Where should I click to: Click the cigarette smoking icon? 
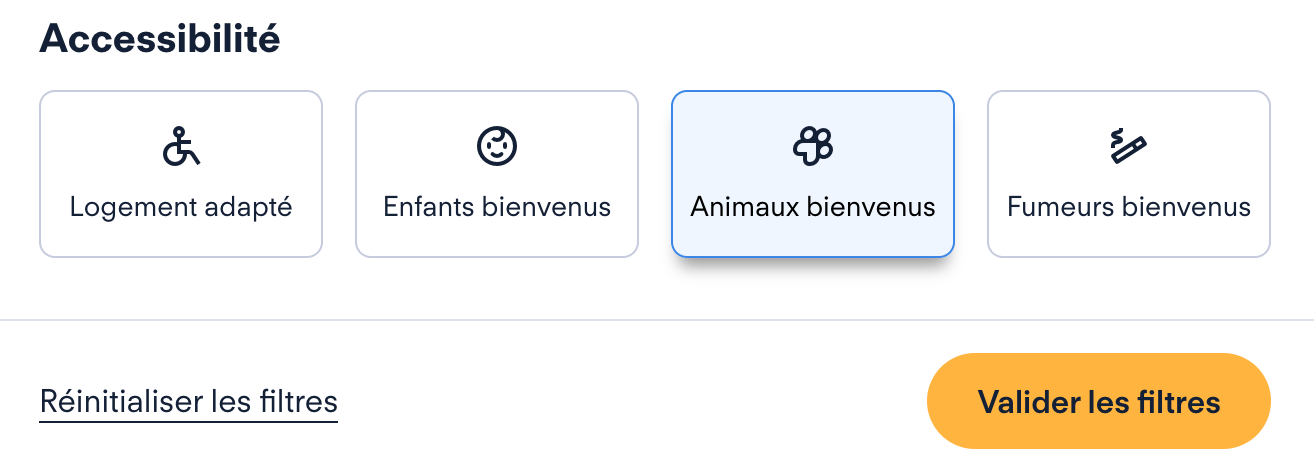coord(1129,147)
